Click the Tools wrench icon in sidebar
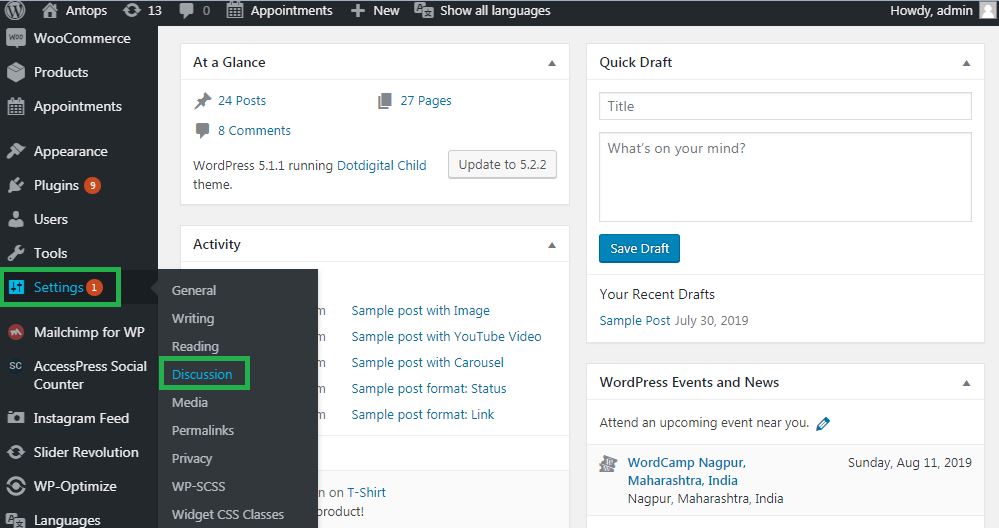Image resolution: width=999 pixels, height=528 pixels. click(x=16, y=253)
